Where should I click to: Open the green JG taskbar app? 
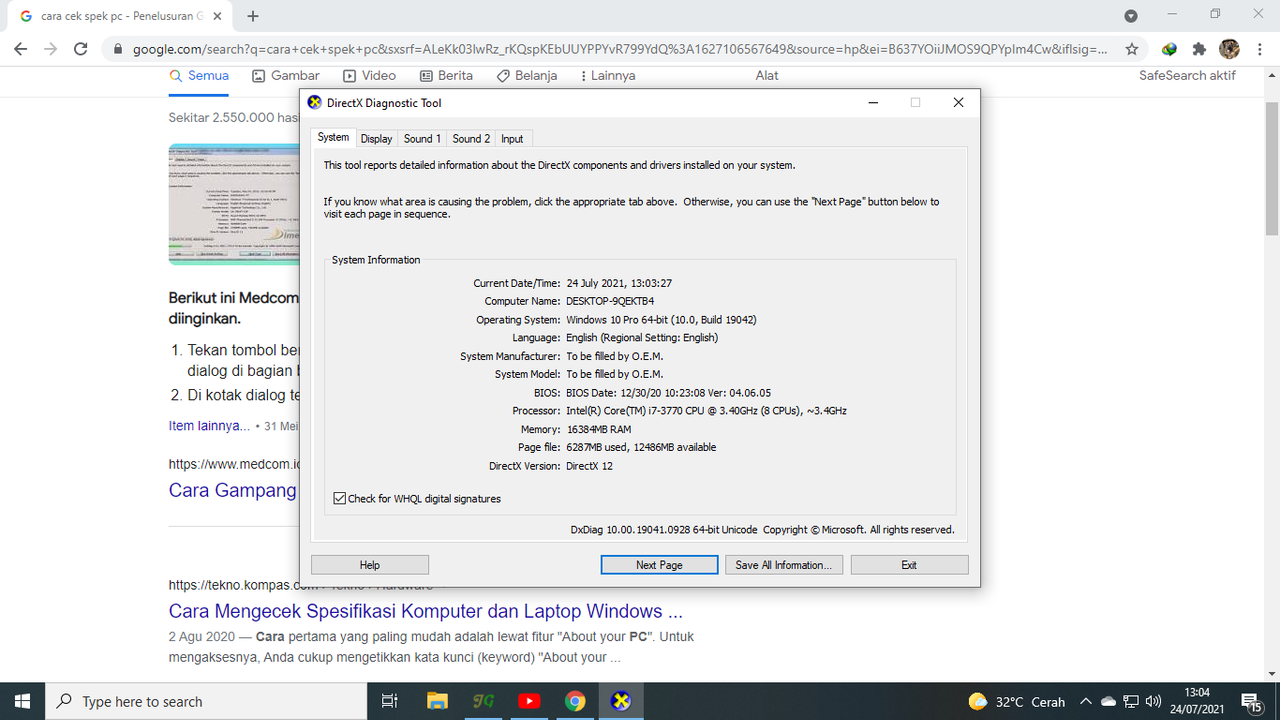[x=483, y=701]
